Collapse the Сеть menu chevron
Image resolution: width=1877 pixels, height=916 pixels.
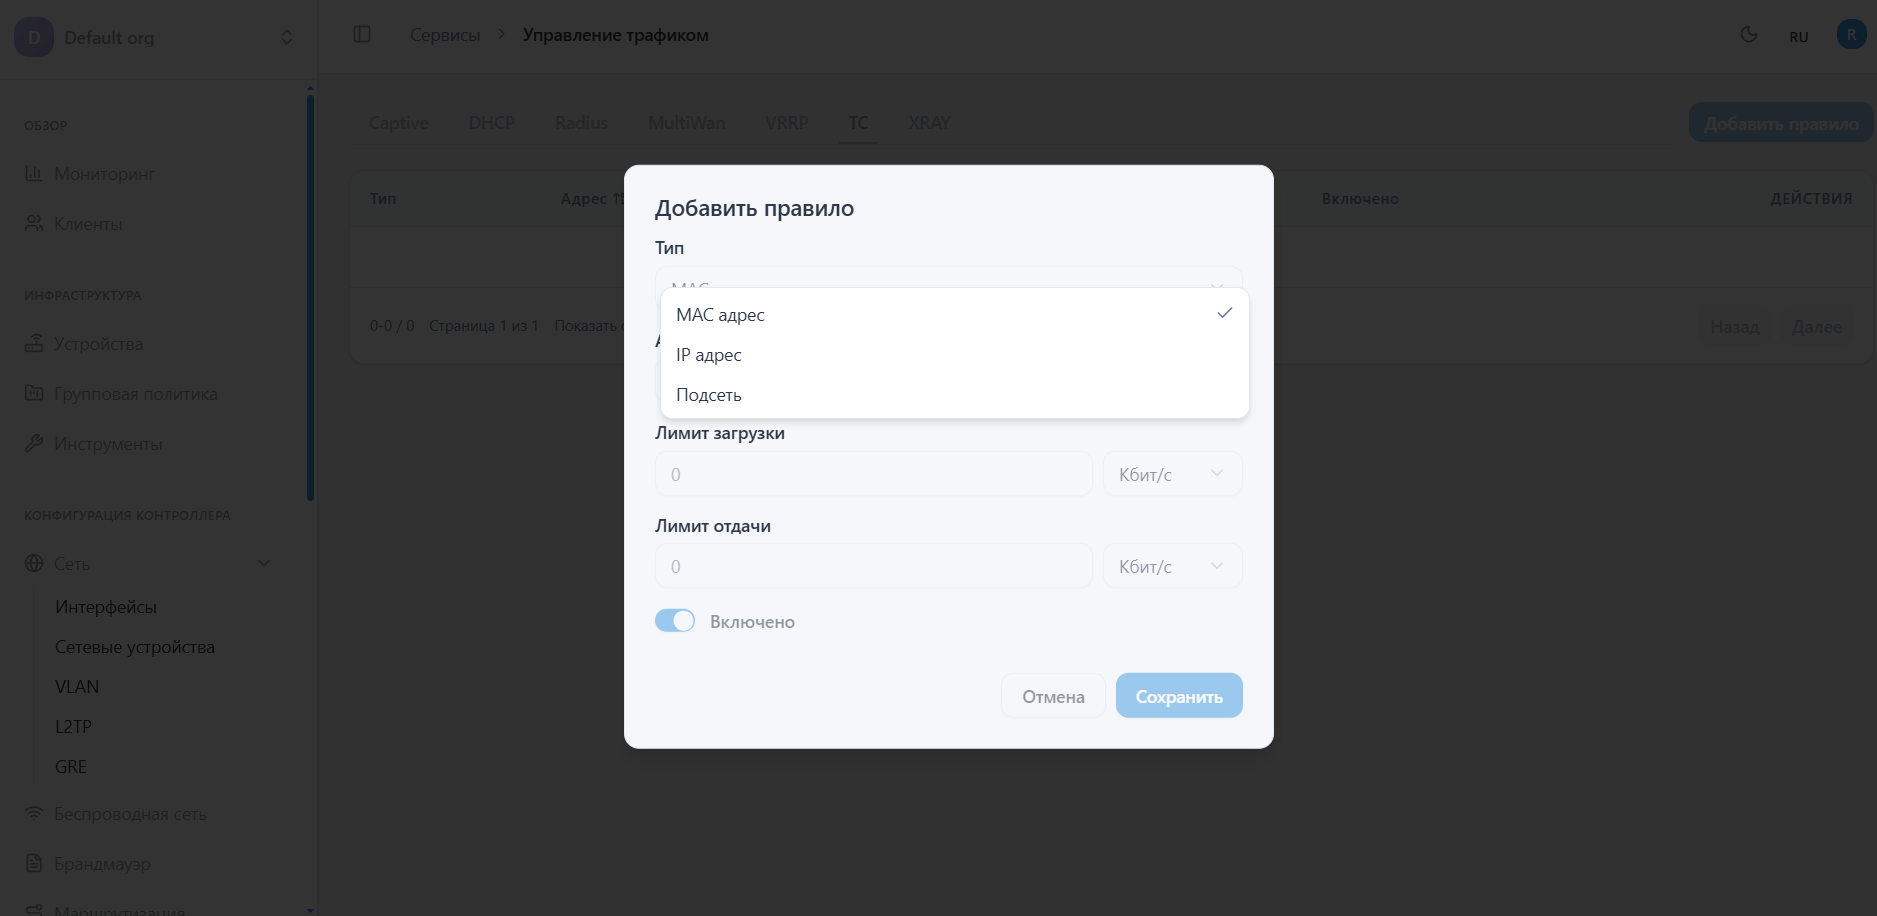point(264,563)
